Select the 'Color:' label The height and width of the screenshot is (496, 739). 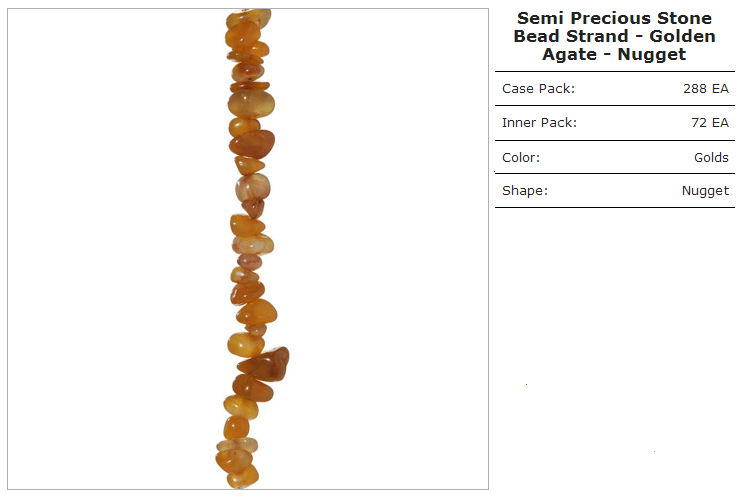[521, 157]
